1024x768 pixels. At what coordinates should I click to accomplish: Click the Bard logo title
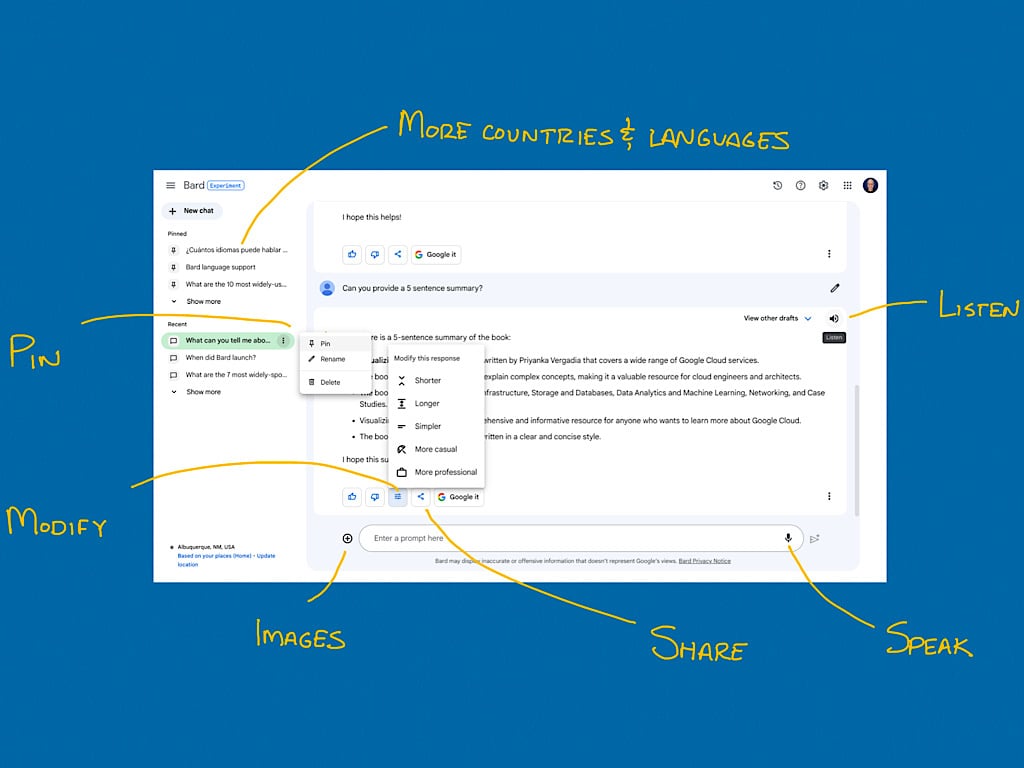click(194, 185)
